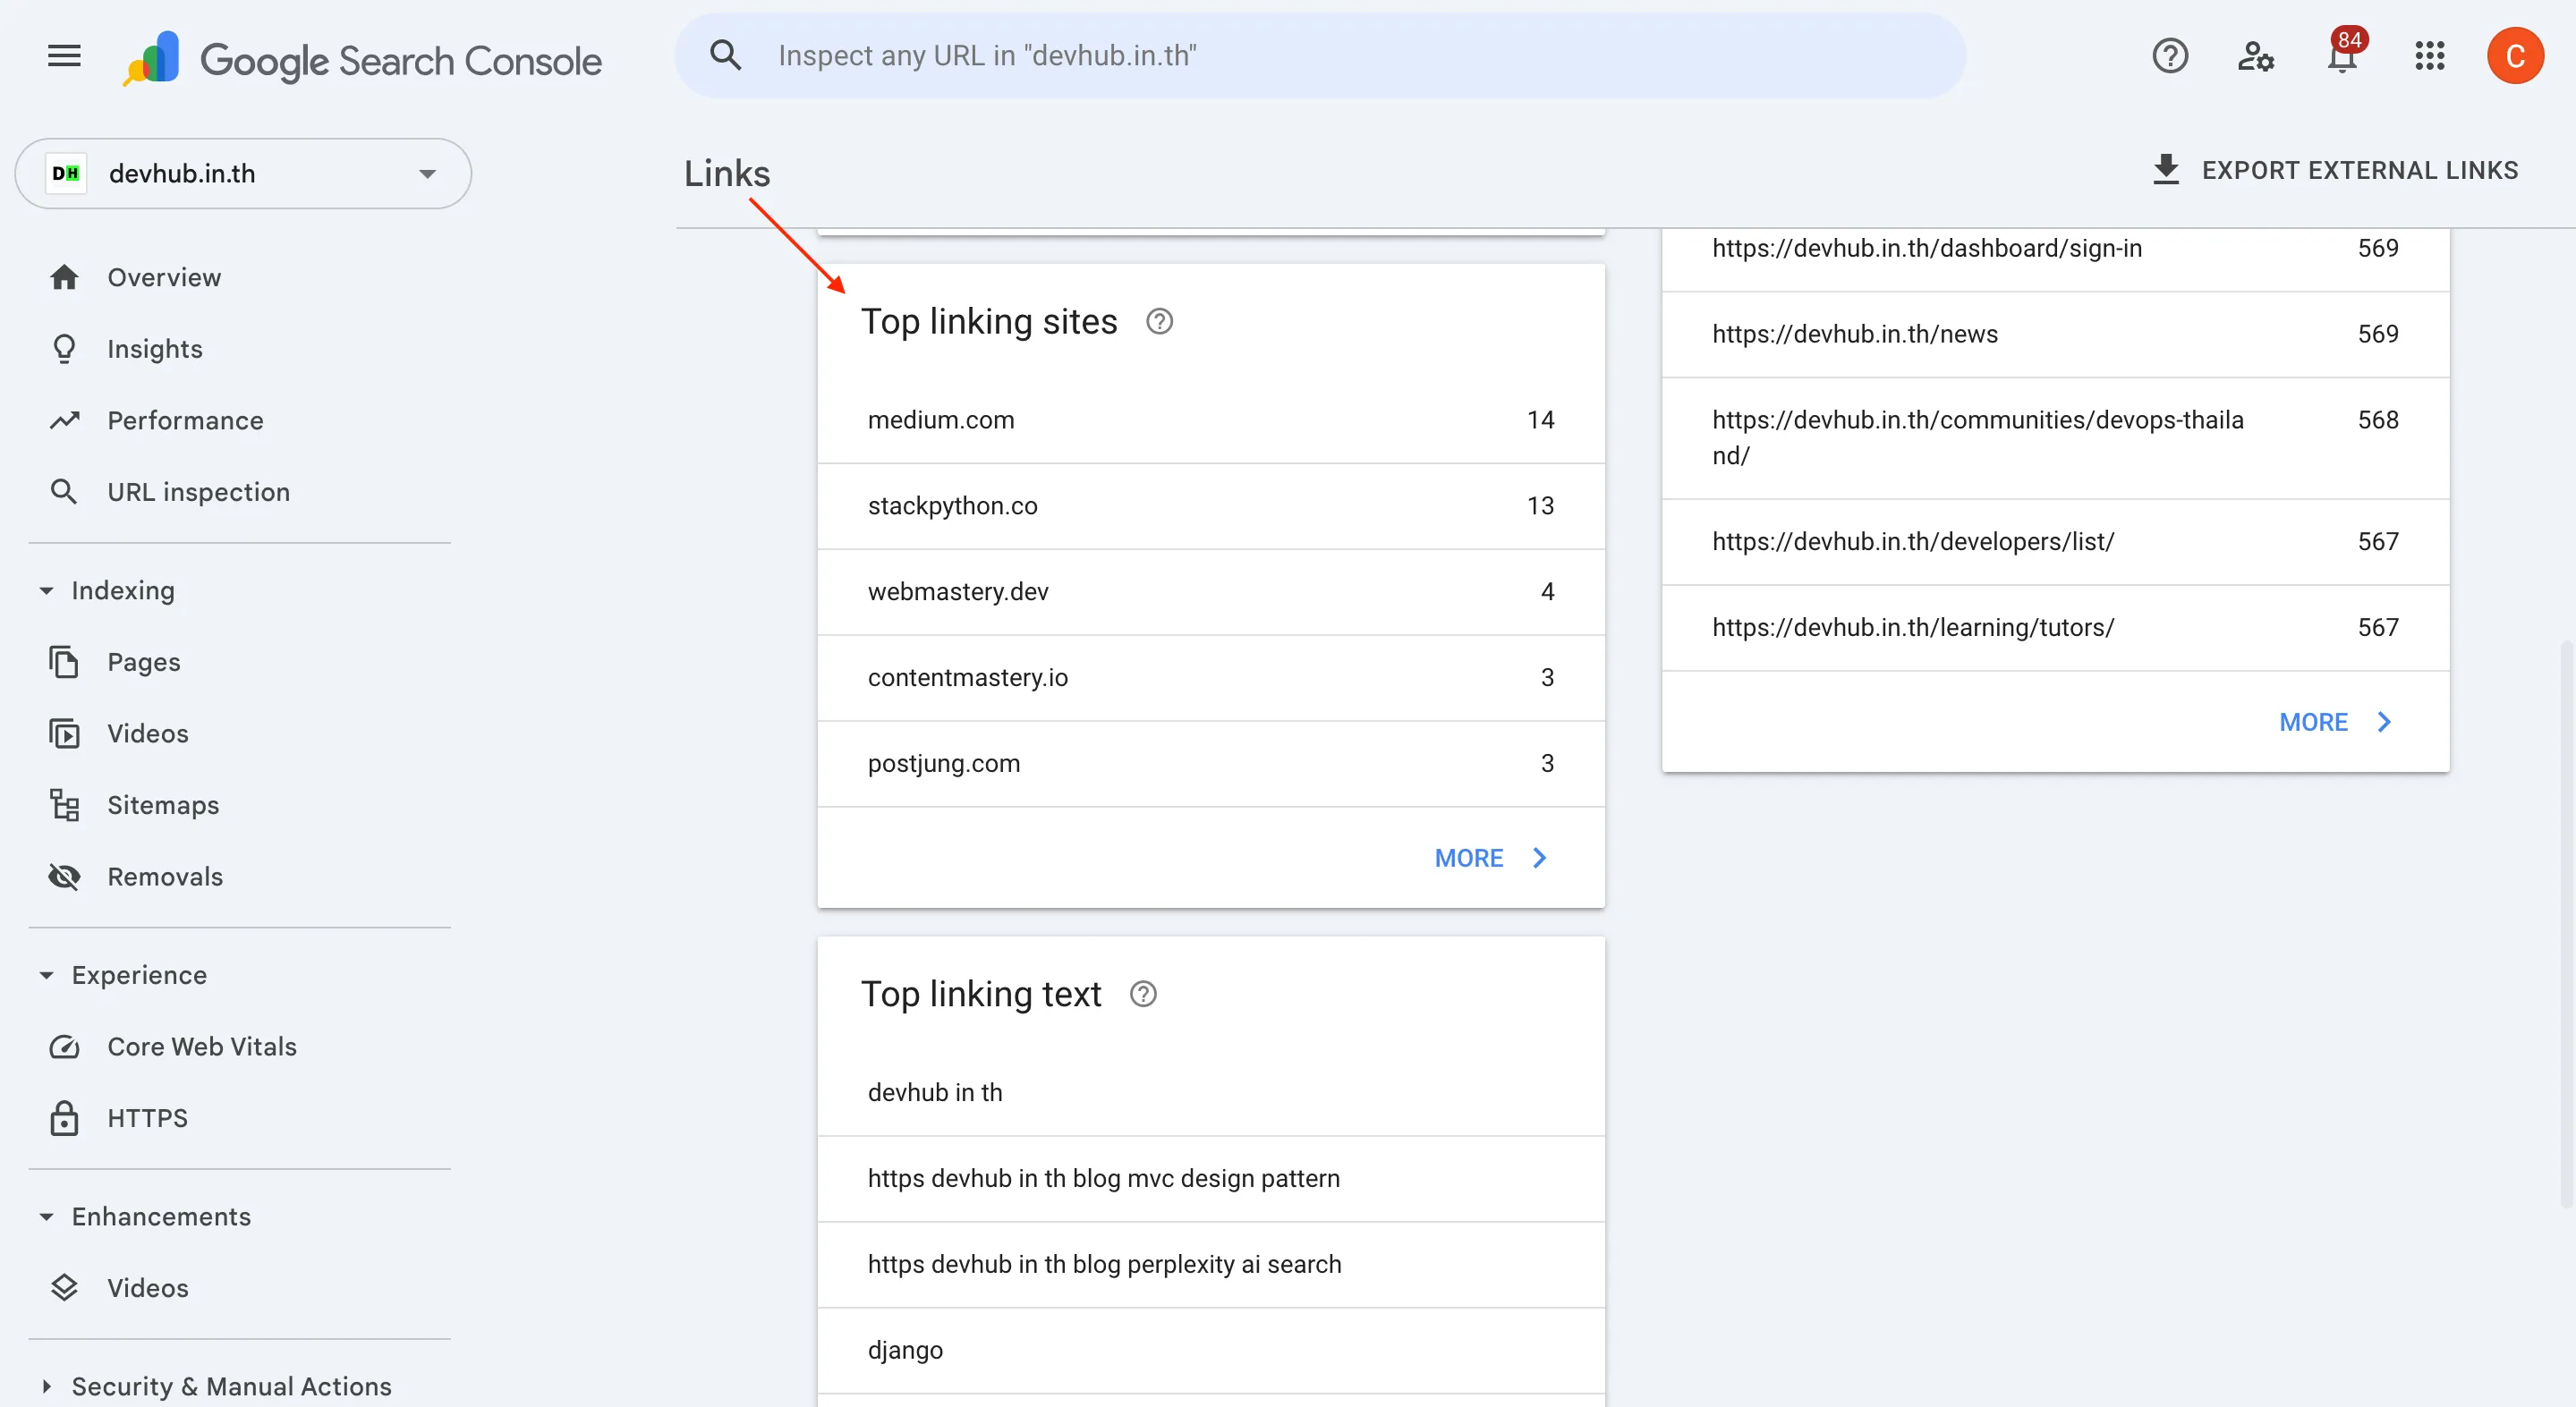The height and width of the screenshot is (1407, 2576).
Task: Select the Overview home icon
Action: coord(64,277)
